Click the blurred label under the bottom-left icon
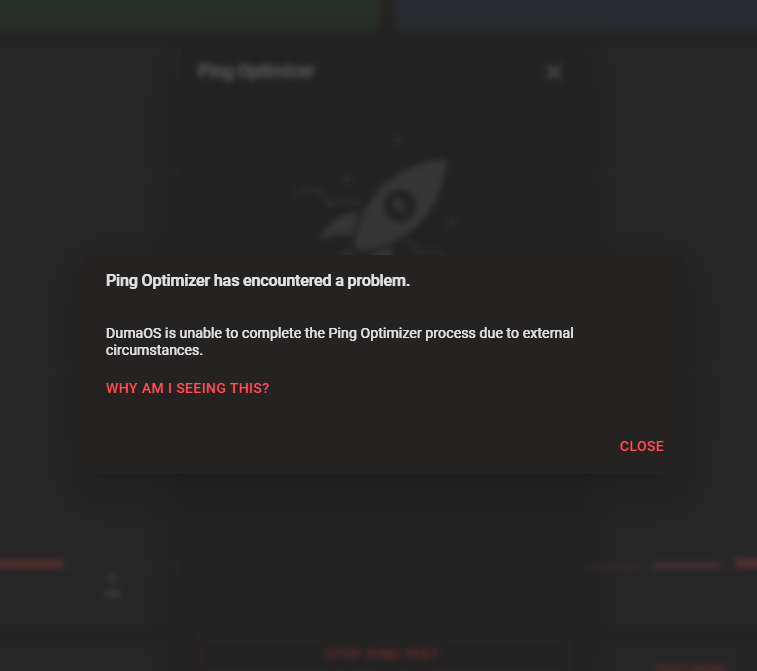The height and width of the screenshot is (671, 757). click(112, 593)
